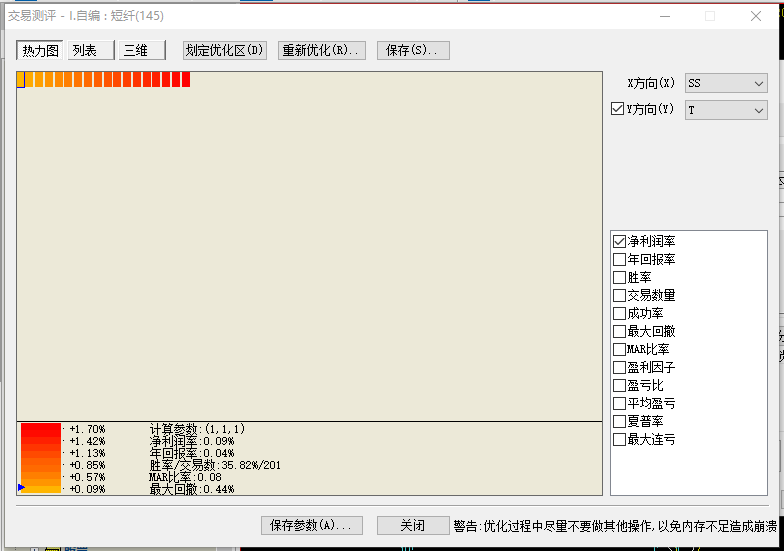784x551 pixels.
Task: Toggle the Y方向(Y) checkbox
Action: tap(618, 108)
